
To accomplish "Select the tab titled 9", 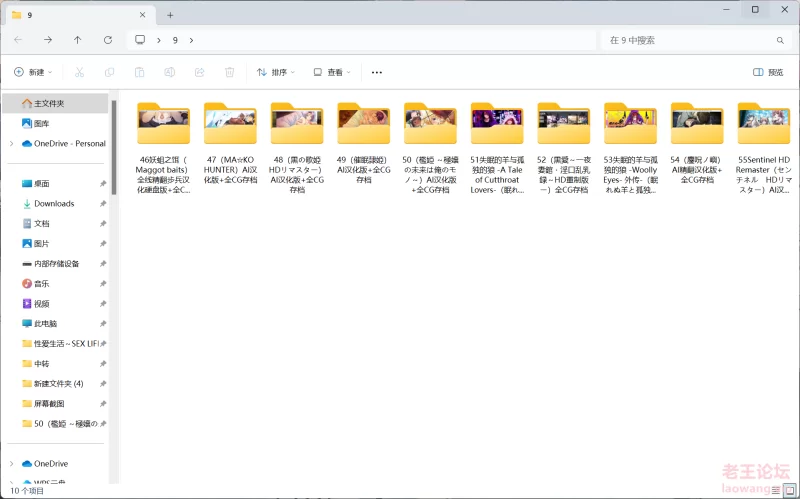I will pyautogui.click(x=80, y=15).
